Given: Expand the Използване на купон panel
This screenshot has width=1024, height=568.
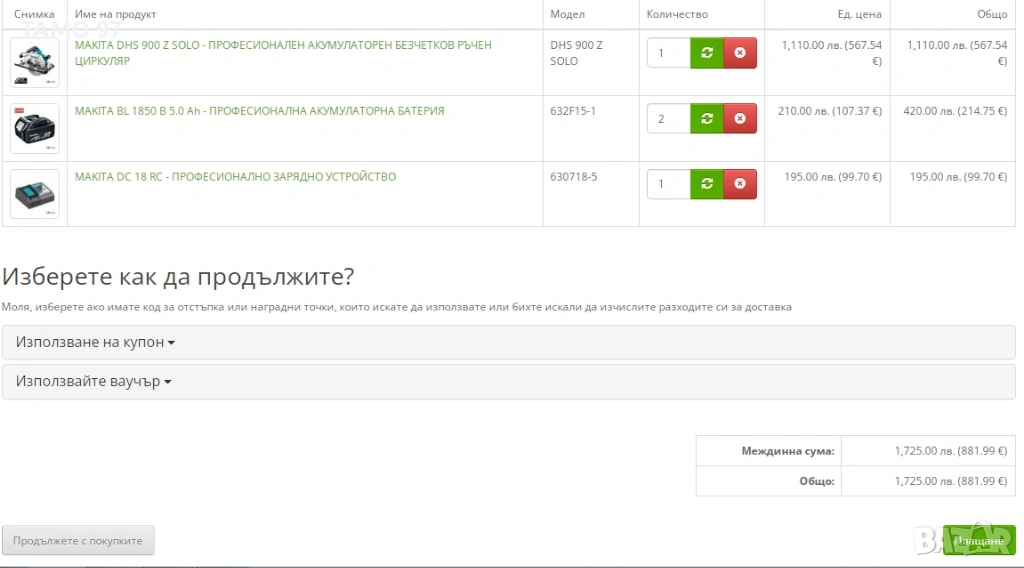Looking at the screenshot, I should click(96, 342).
